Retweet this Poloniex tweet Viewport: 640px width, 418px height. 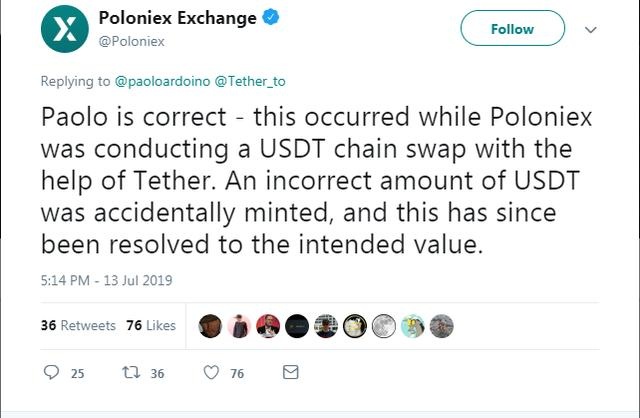(x=128, y=373)
